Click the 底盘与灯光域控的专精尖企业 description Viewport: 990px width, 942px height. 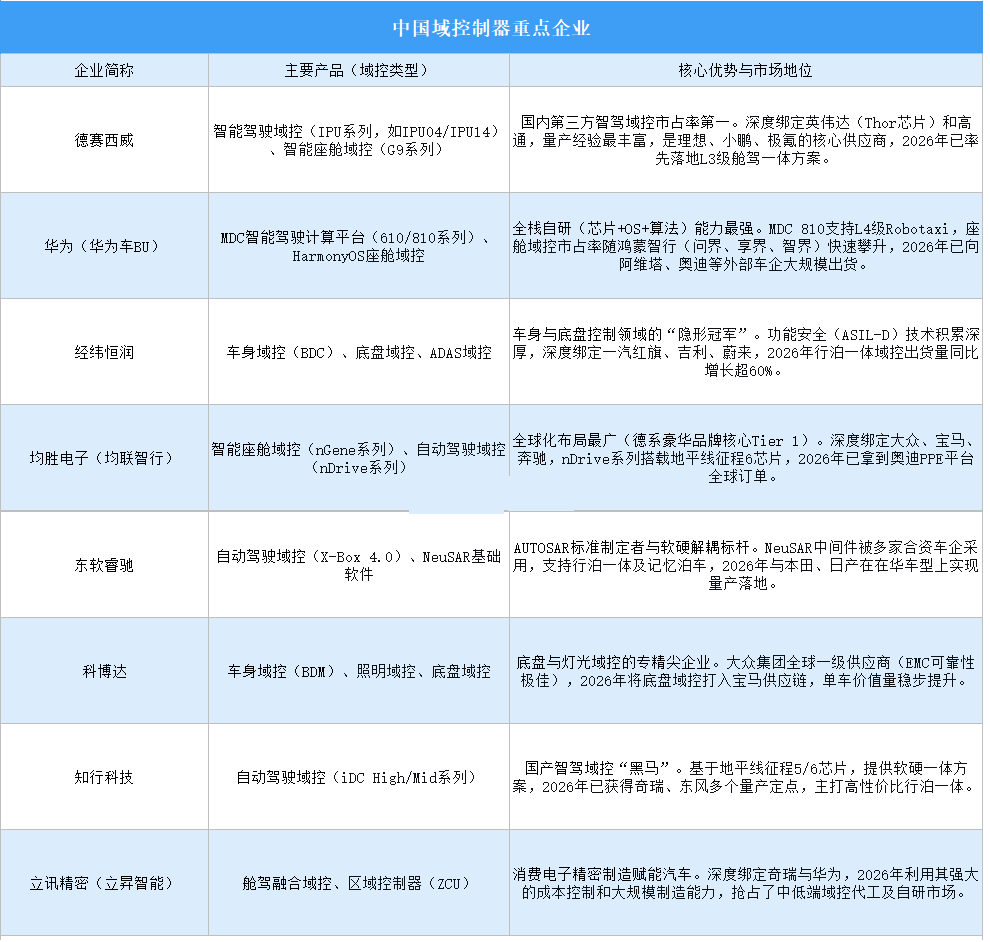click(746, 671)
